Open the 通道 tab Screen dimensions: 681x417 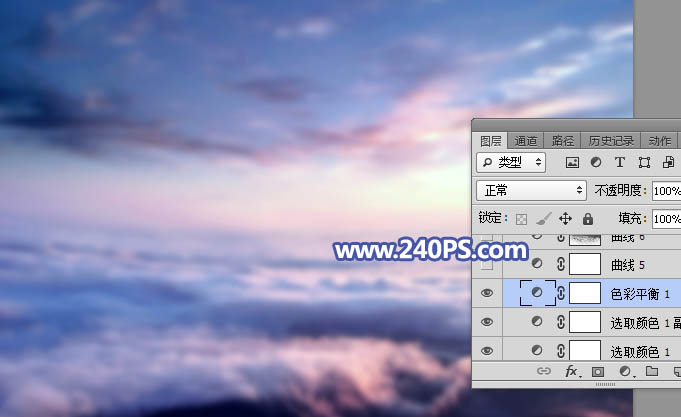[526, 141]
